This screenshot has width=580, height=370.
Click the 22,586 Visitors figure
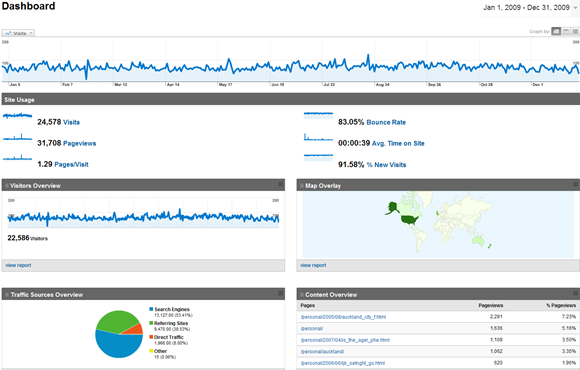click(x=28, y=238)
